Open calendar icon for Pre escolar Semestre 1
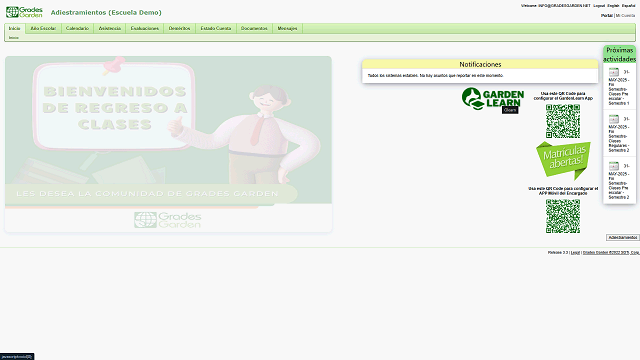The image size is (640, 360). (613, 72)
